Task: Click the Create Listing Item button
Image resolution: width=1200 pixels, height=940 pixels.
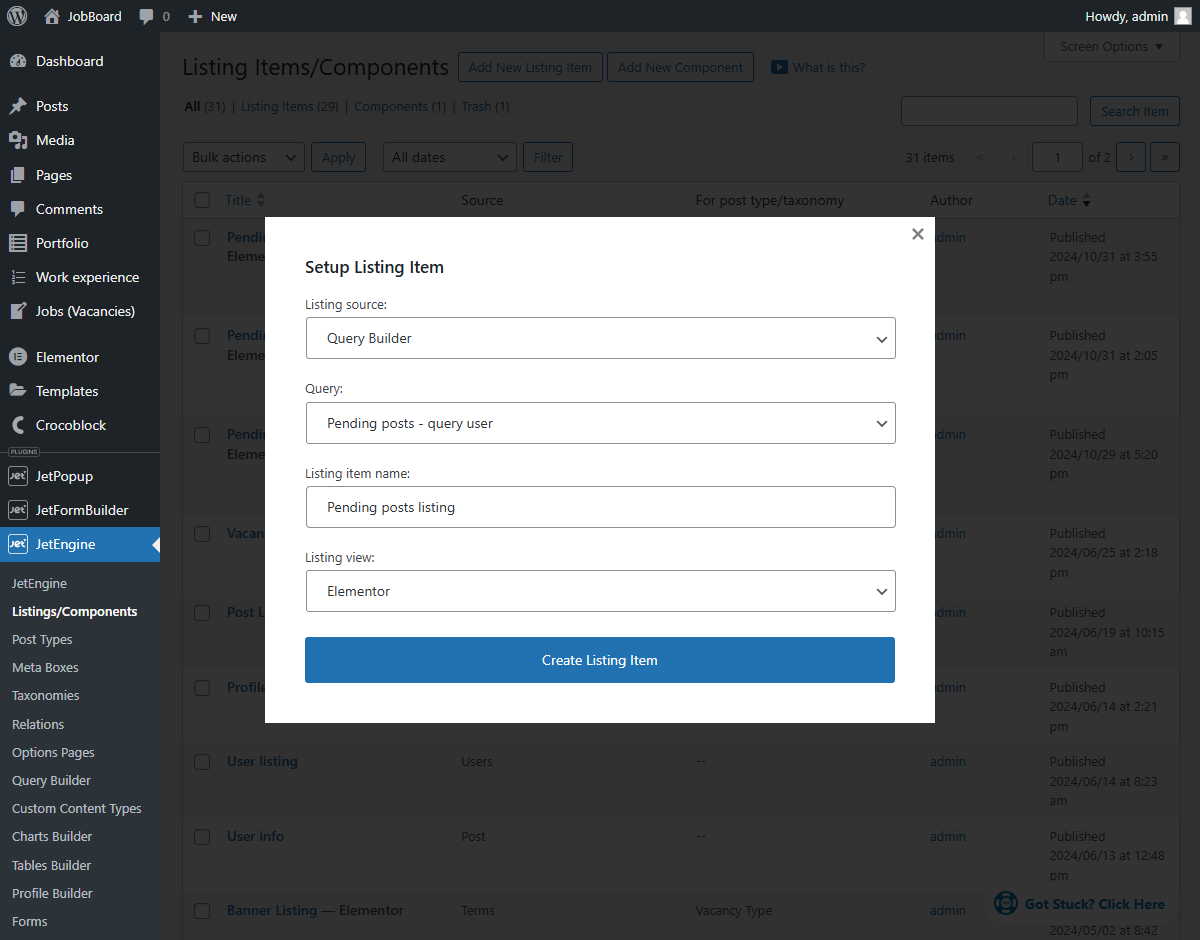Action: coord(600,660)
